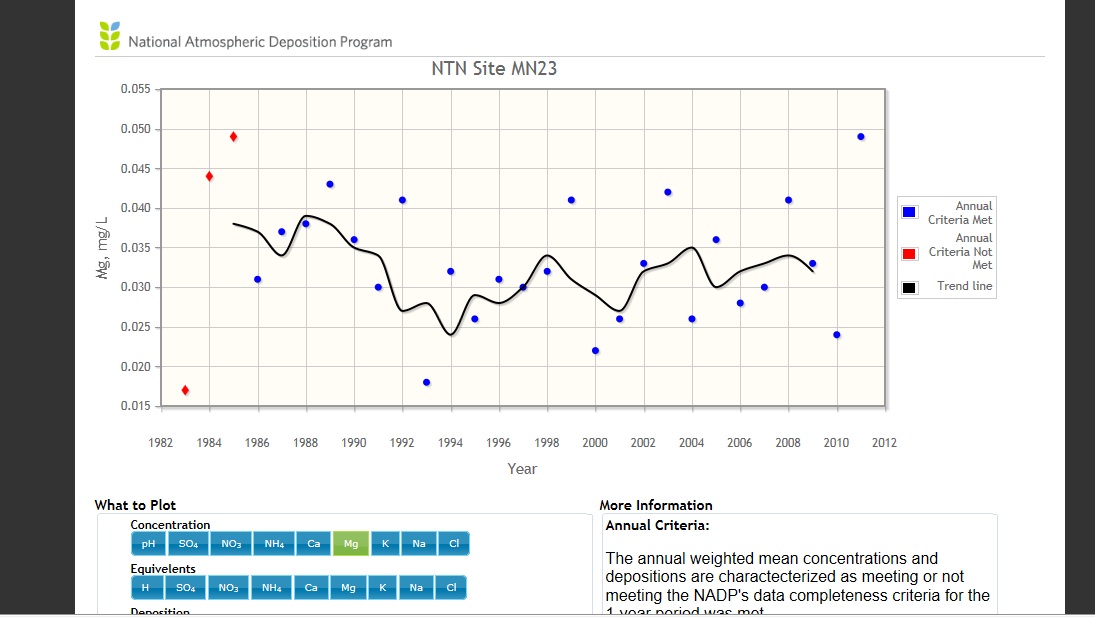The width and height of the screenshot is (1095, 617).
Task: Plot SO4 equivalents
Action: tap(186, 588)
